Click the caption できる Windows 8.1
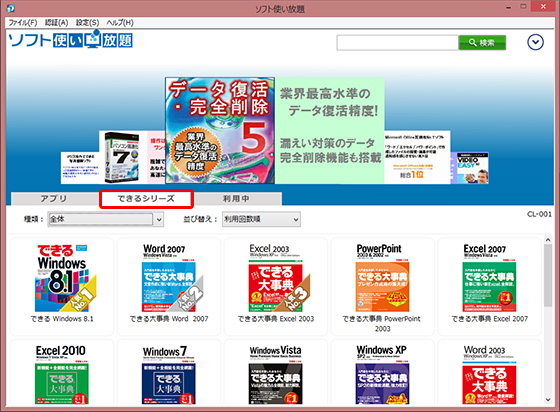Screen dimensions: 560x412 pos(62,319)
